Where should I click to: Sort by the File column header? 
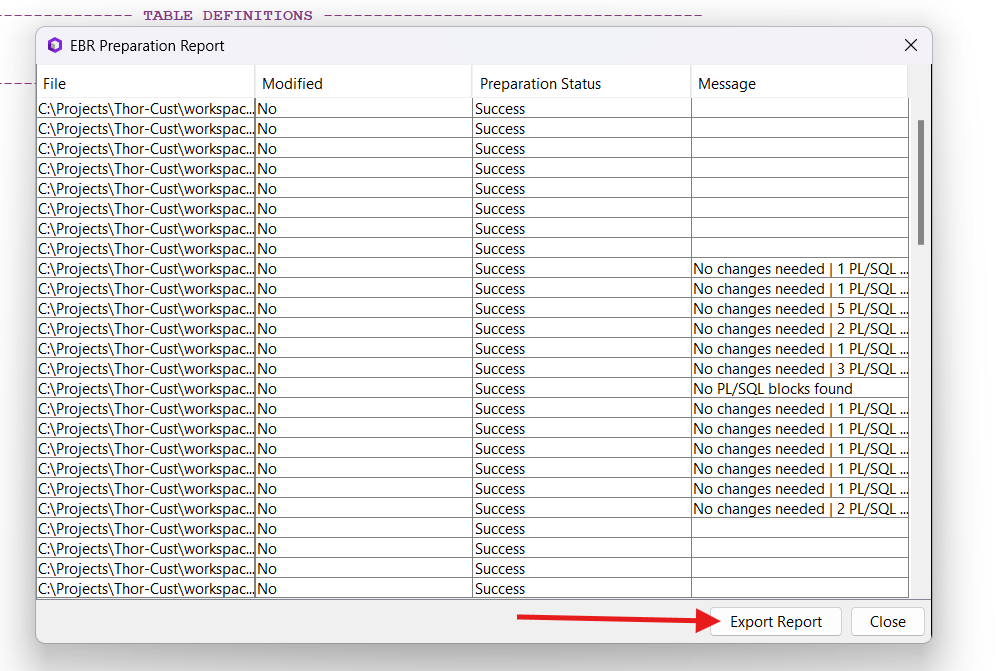(x=146, y=84)
